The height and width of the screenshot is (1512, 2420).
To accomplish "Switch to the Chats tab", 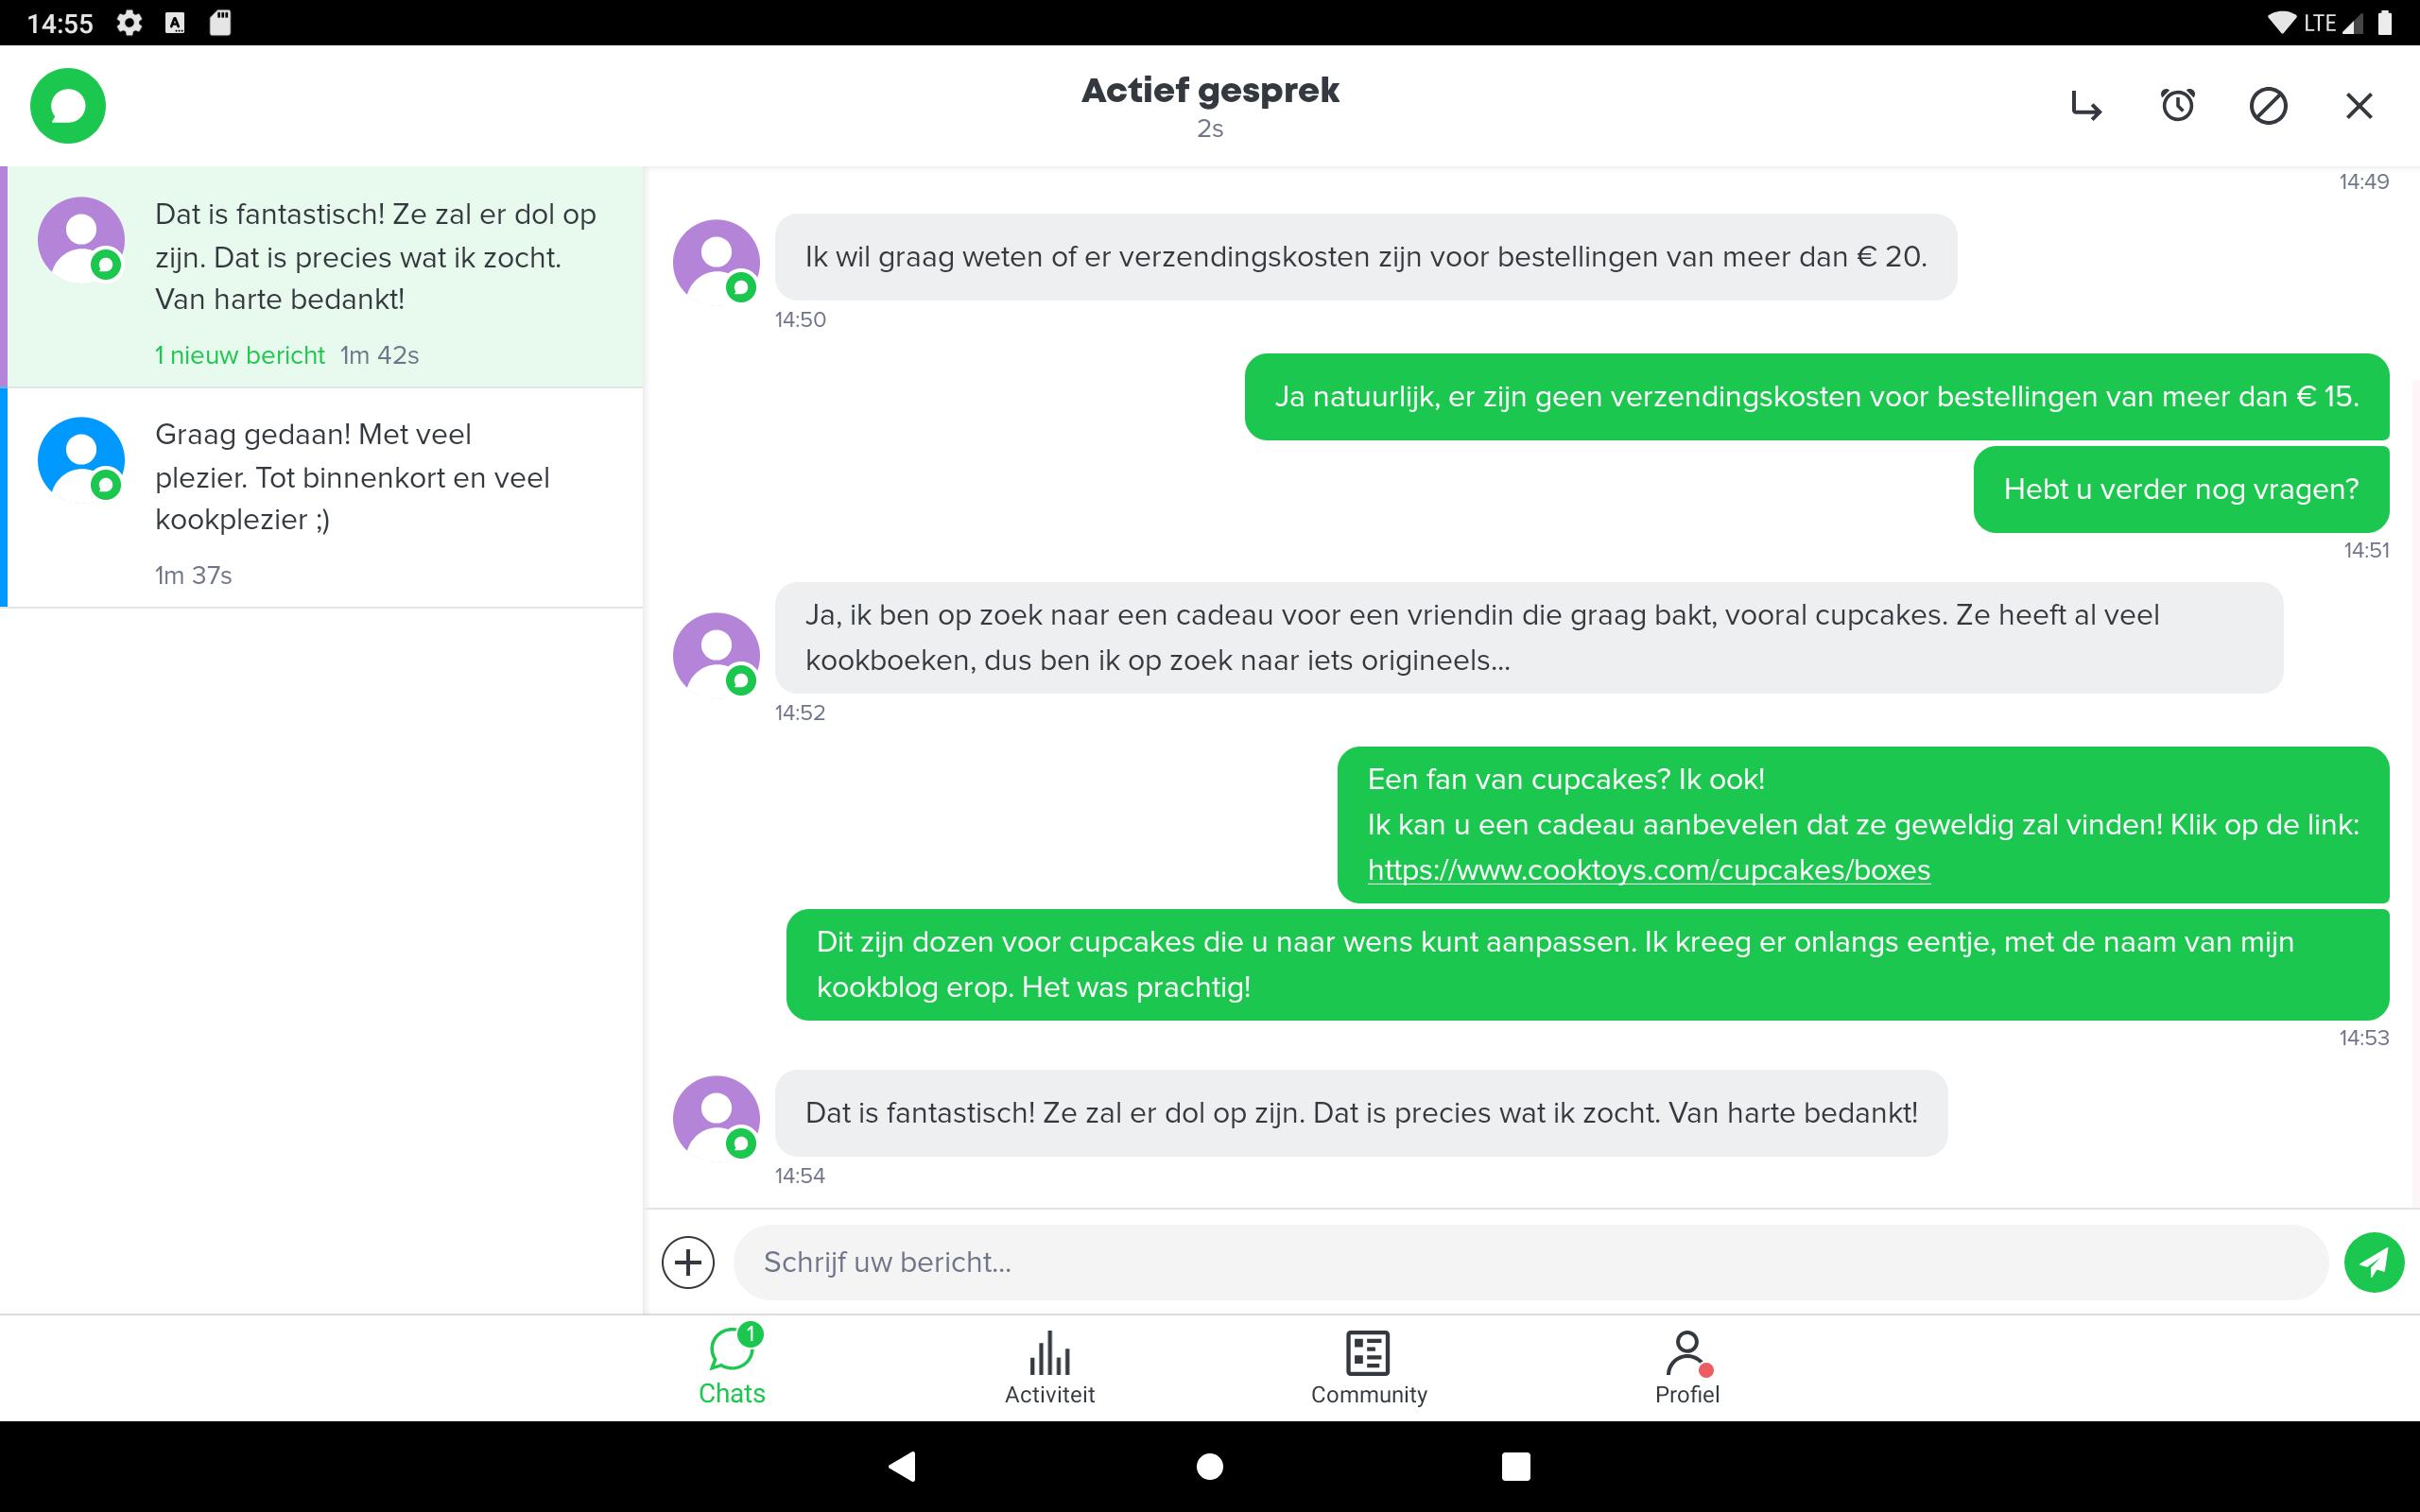I will tap(732, 1365).
